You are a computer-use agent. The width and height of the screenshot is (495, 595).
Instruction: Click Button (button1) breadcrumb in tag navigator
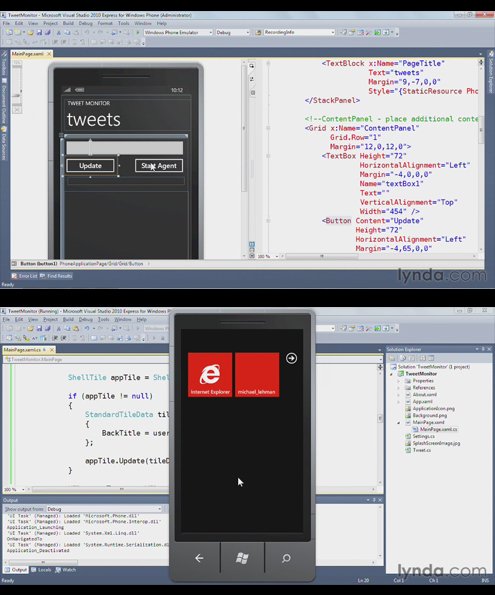point(38,263)
